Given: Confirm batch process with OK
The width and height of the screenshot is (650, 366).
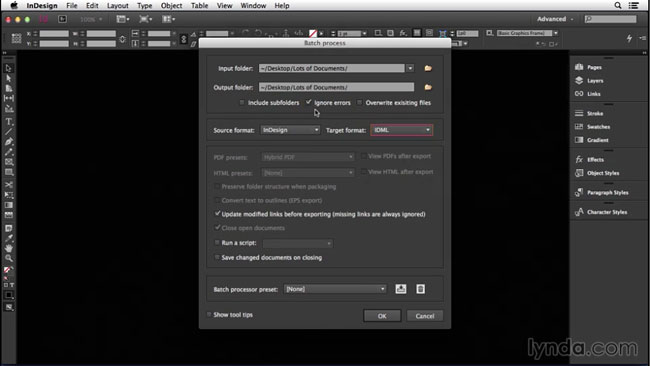Looking at the screenshot, I should (382, 316).
